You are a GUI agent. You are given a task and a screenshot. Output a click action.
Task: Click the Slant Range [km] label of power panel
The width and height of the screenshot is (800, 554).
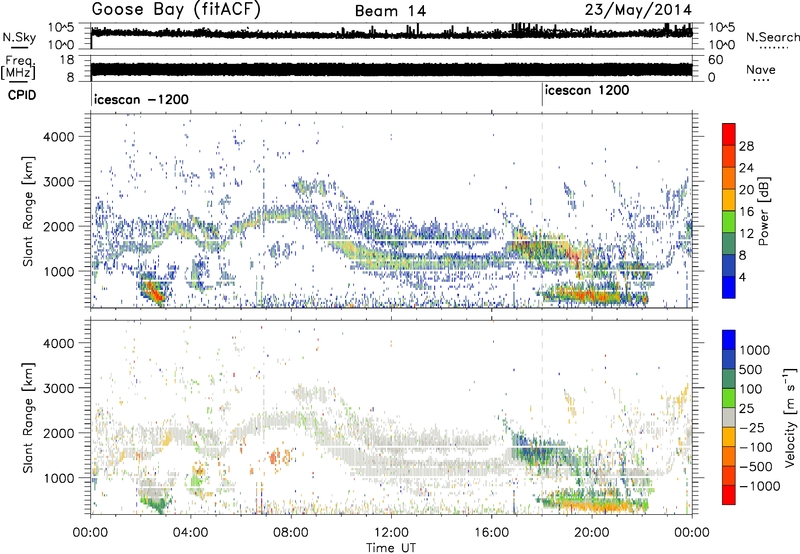(x=28, y=211)
